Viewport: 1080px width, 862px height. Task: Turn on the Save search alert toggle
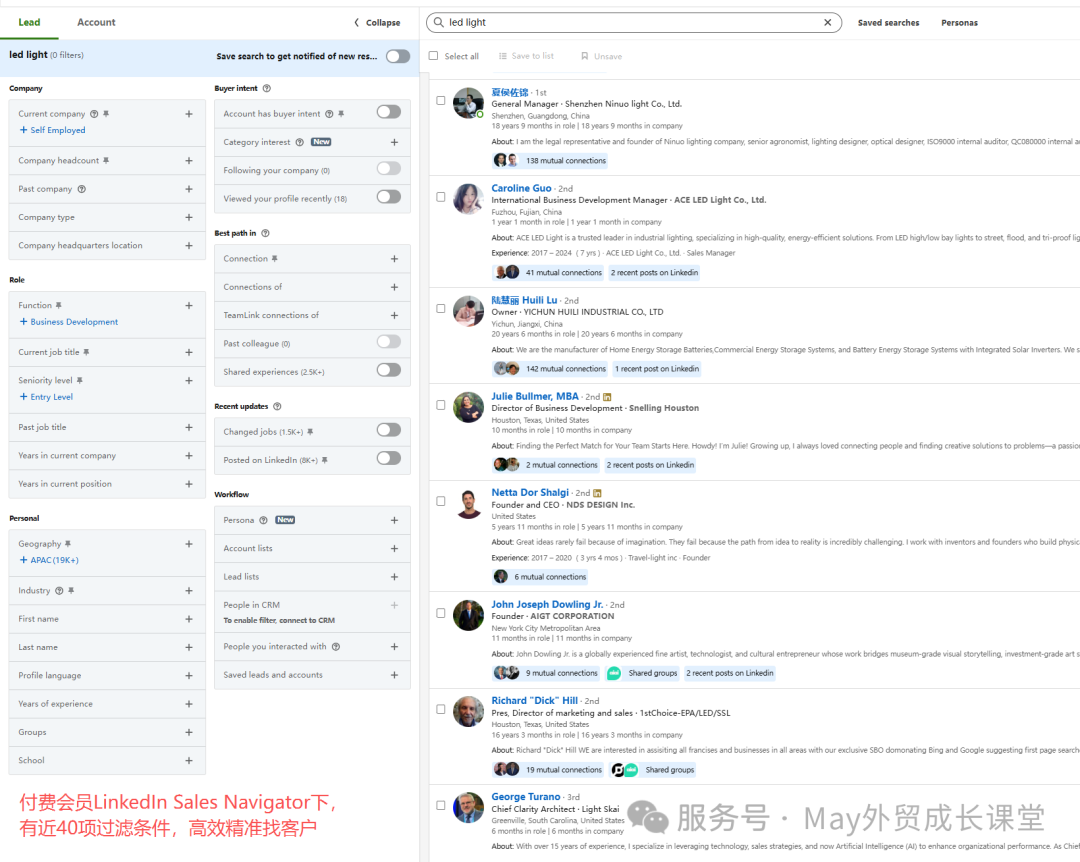[398, 56]
